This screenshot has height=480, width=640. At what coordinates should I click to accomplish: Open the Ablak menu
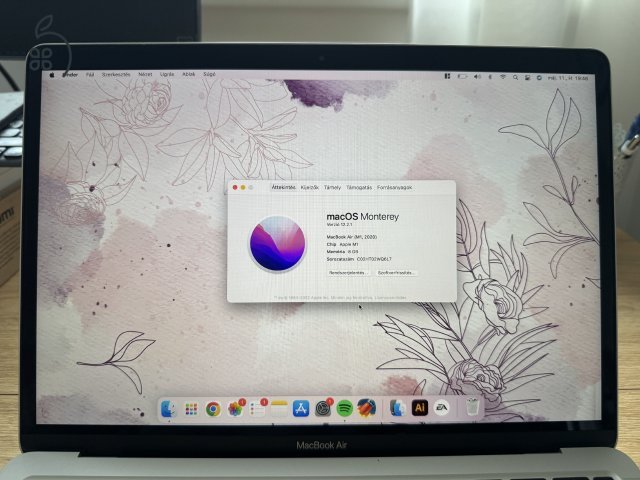tap(188, 74)
